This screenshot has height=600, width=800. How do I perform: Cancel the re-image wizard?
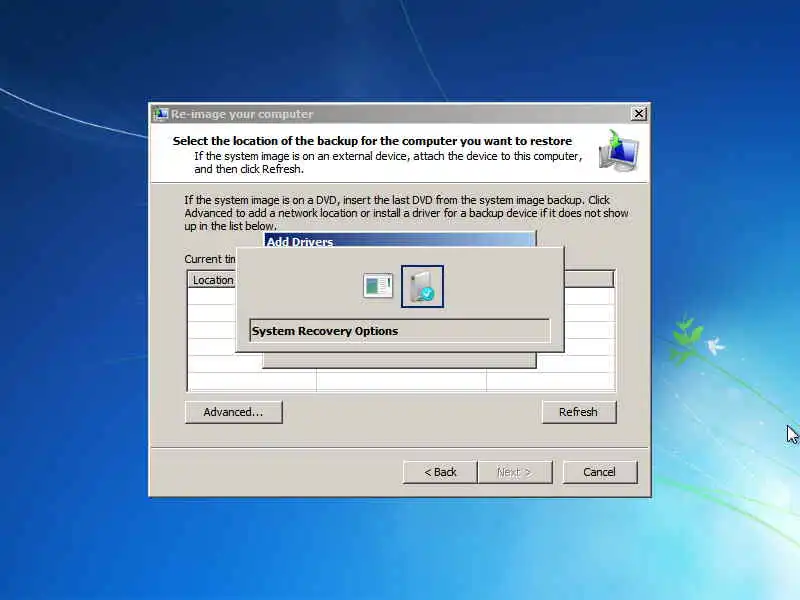(600, 472)
